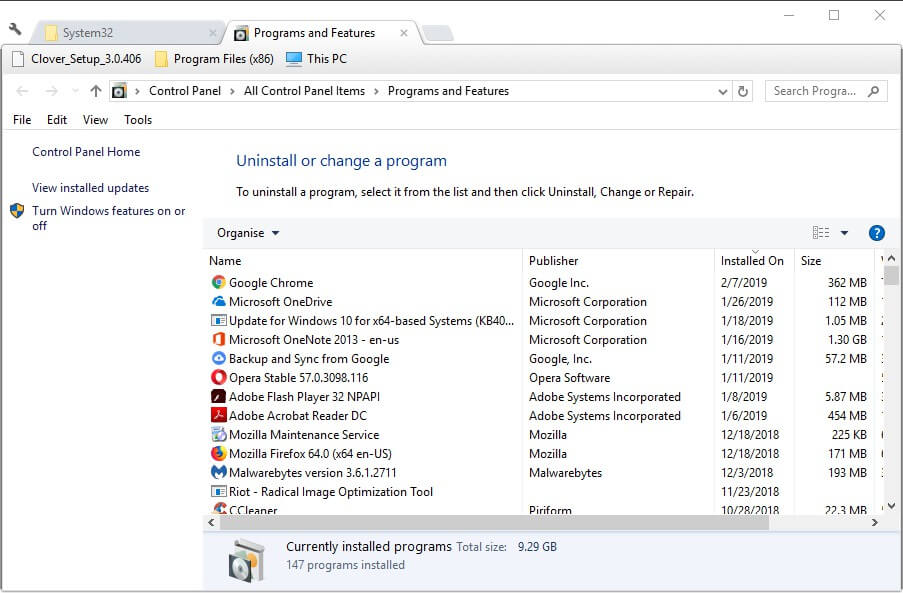Viewport: 903px width, 593px height.
Task: Click the Clover_Setup_3.0.406 bookmark file icon
Action: point(18,59)
